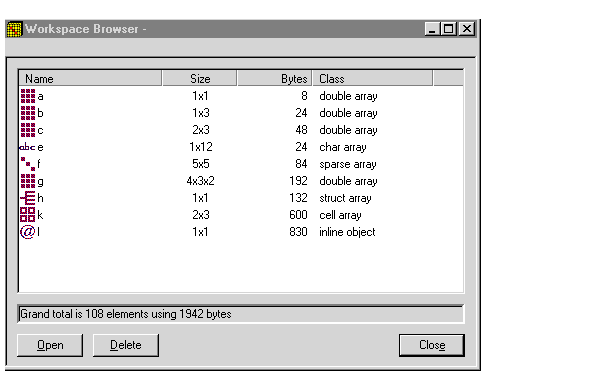The image size is (600, 383).
Task: Sort by the Class column header
Action: 373,78
